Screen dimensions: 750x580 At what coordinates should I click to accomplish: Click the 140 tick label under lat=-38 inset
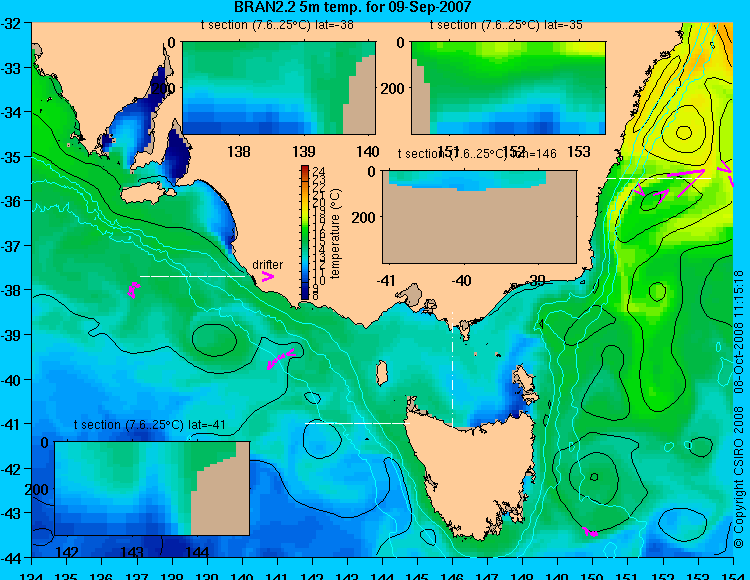coord(368,152)
